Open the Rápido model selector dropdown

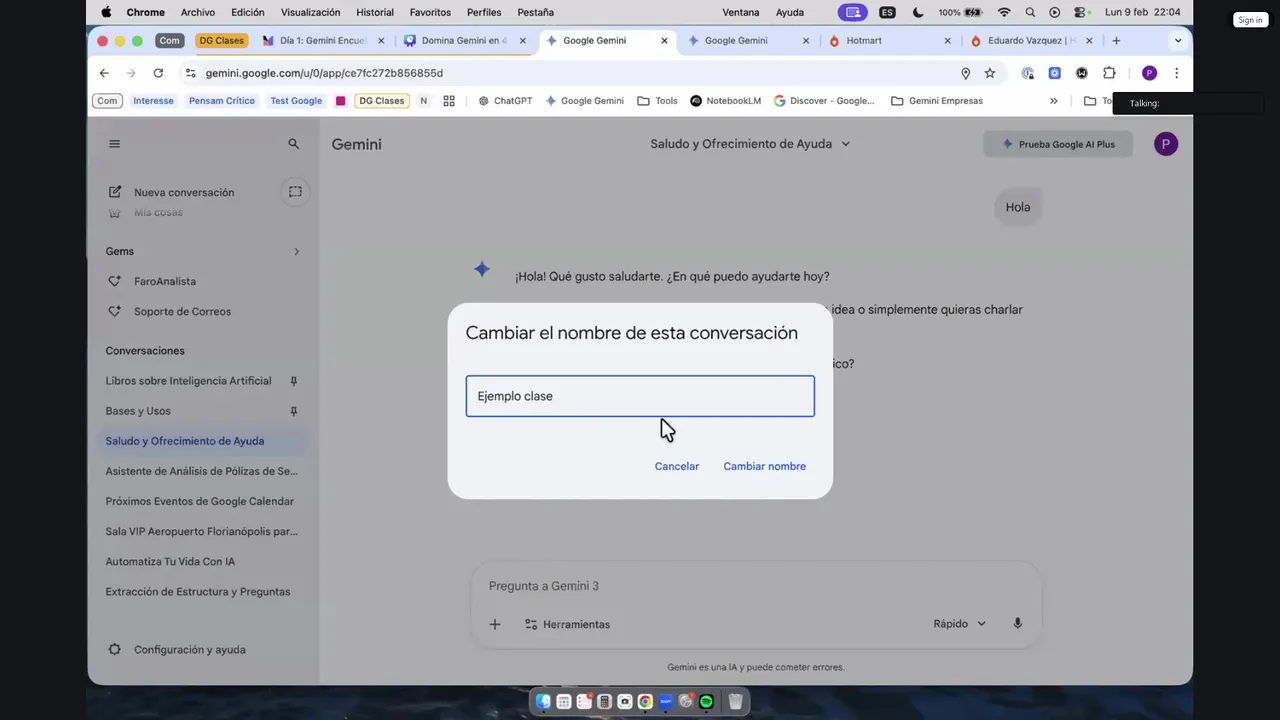[x=959, y=624]
